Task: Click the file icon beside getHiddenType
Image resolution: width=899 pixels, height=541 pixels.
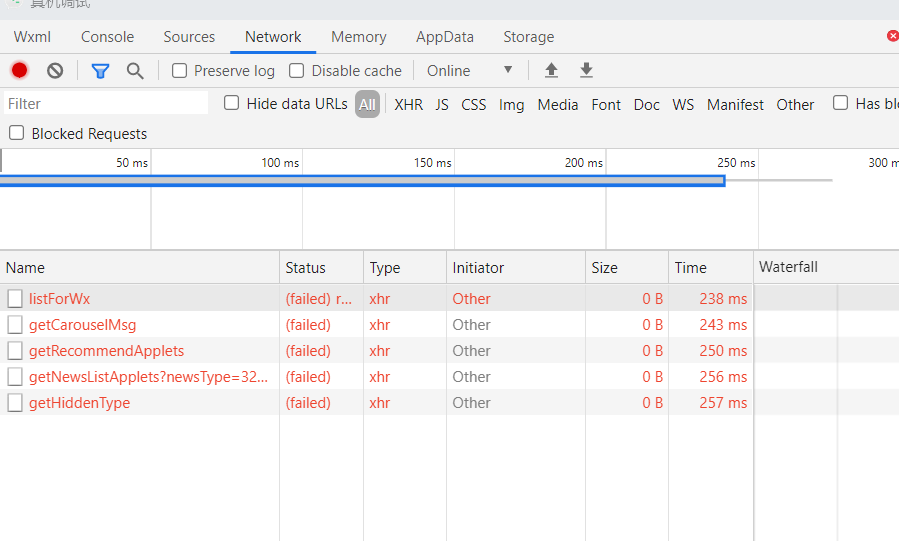Action: pyautogui.click(x=15, y=403)
